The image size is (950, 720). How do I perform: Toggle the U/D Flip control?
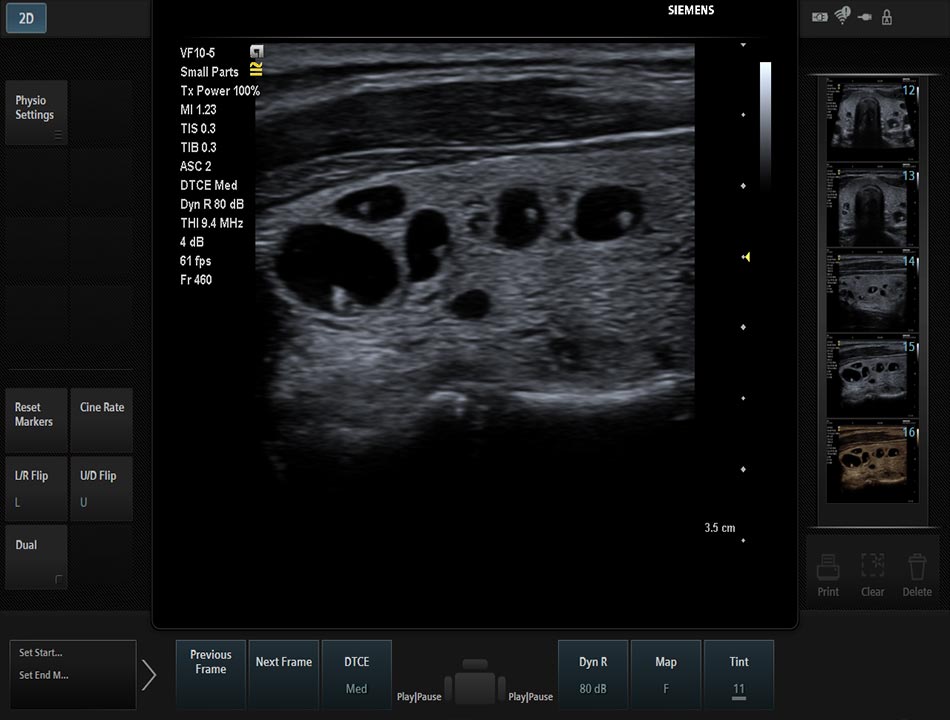point(101,487)
